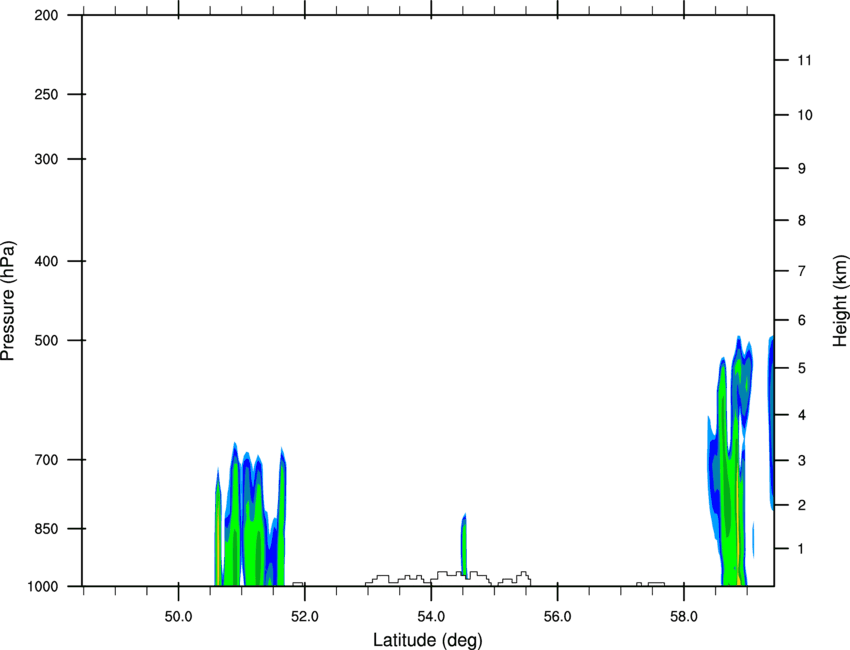Image resolution: width=850 pixels, height=650 pixels.
Task: Click the 56.0 latitude tick label
Action: tap(558, 617)
